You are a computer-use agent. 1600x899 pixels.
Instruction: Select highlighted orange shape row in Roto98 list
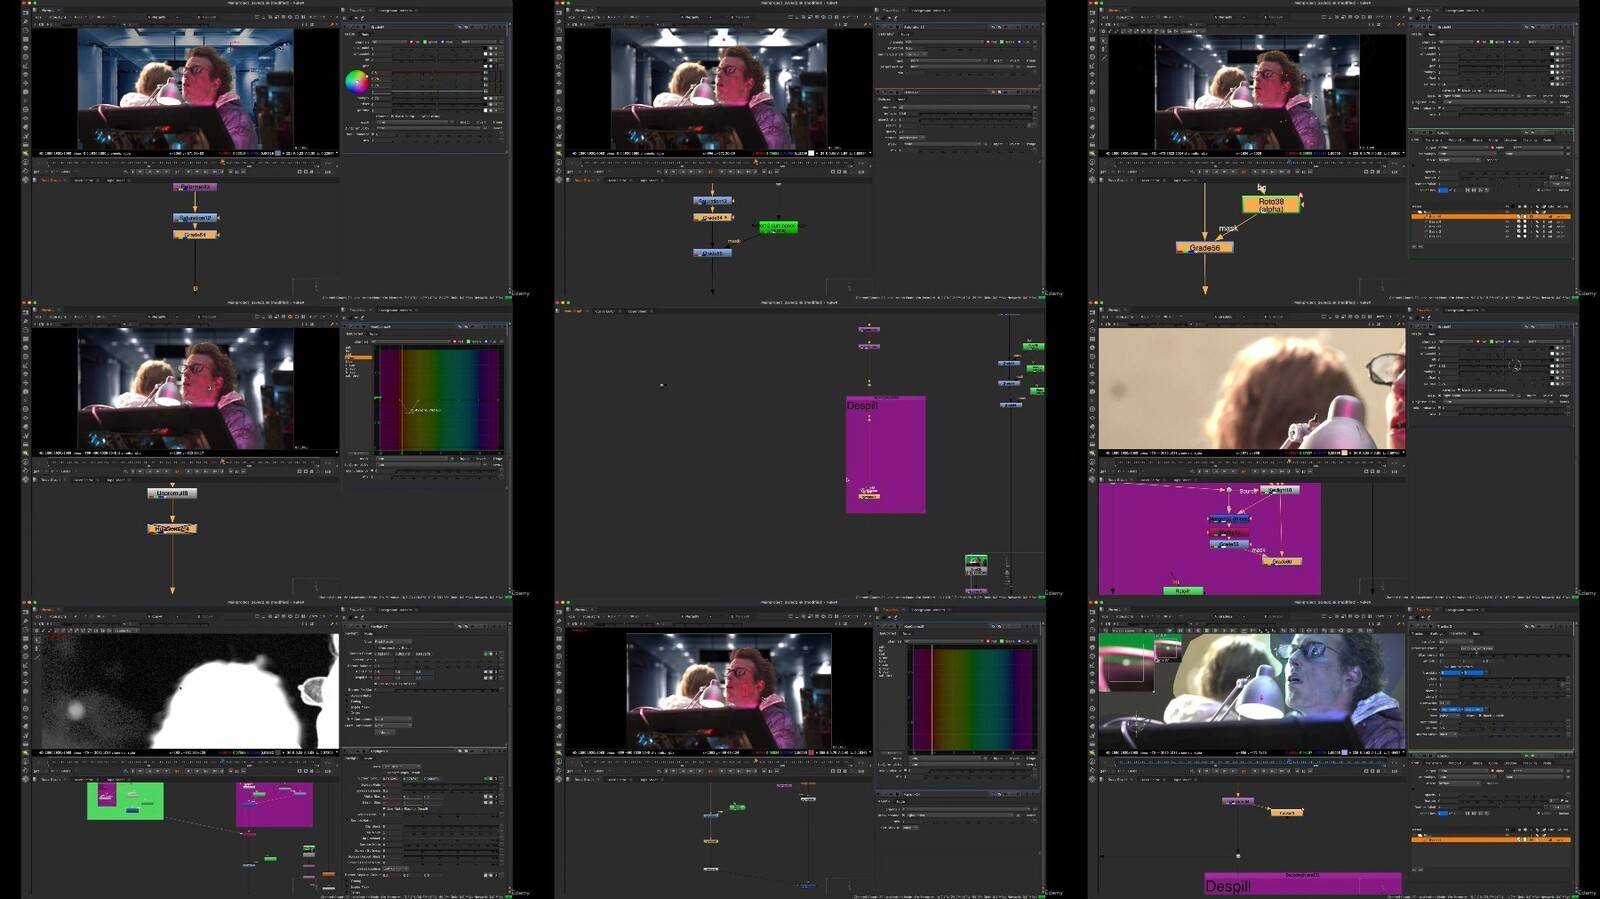[x=1490, y=217]
